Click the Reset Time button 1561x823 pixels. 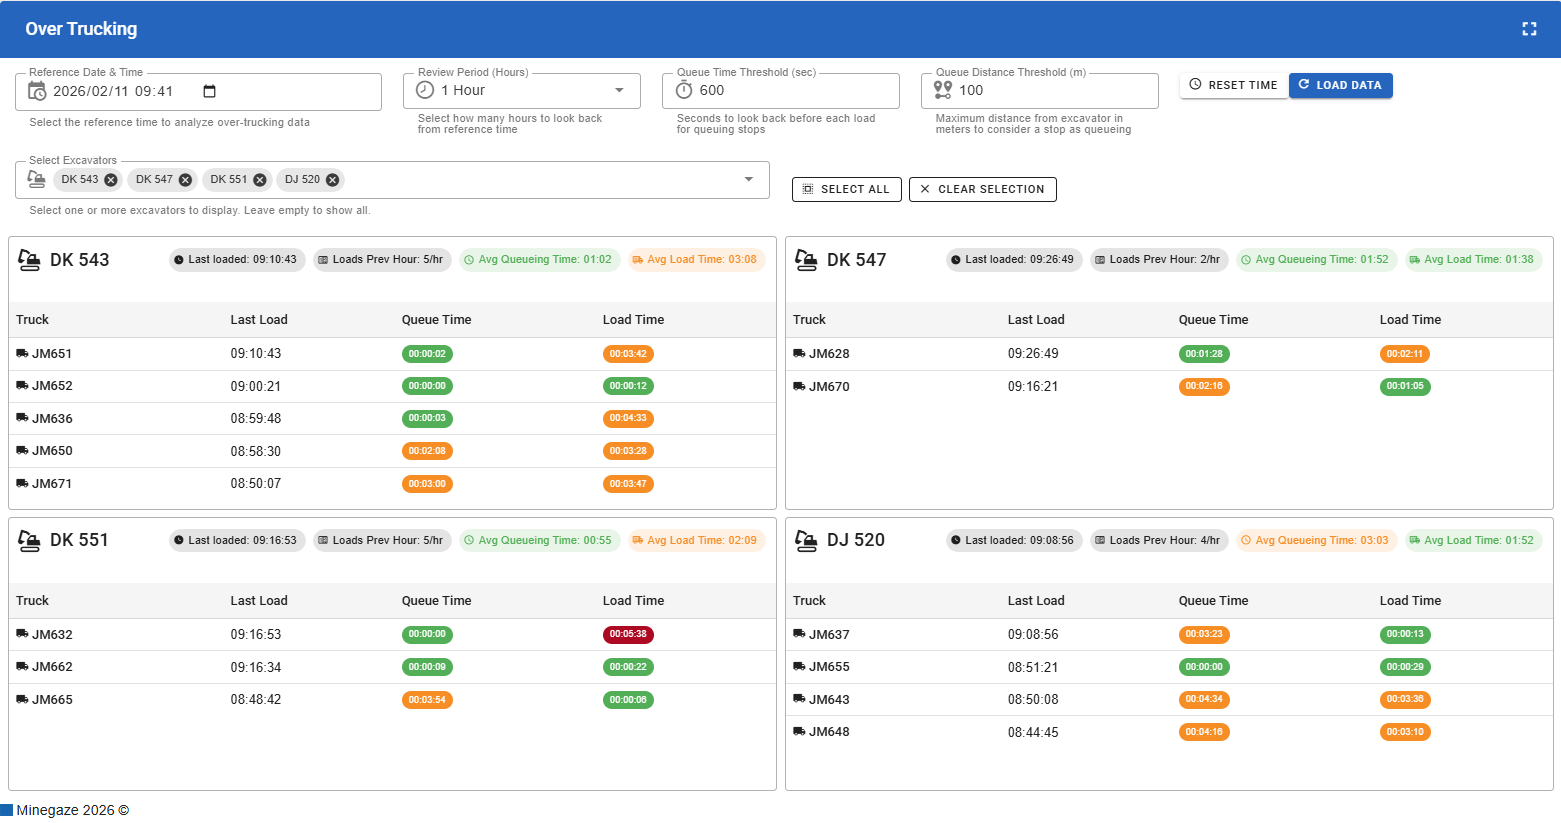tap(1233, 85)
